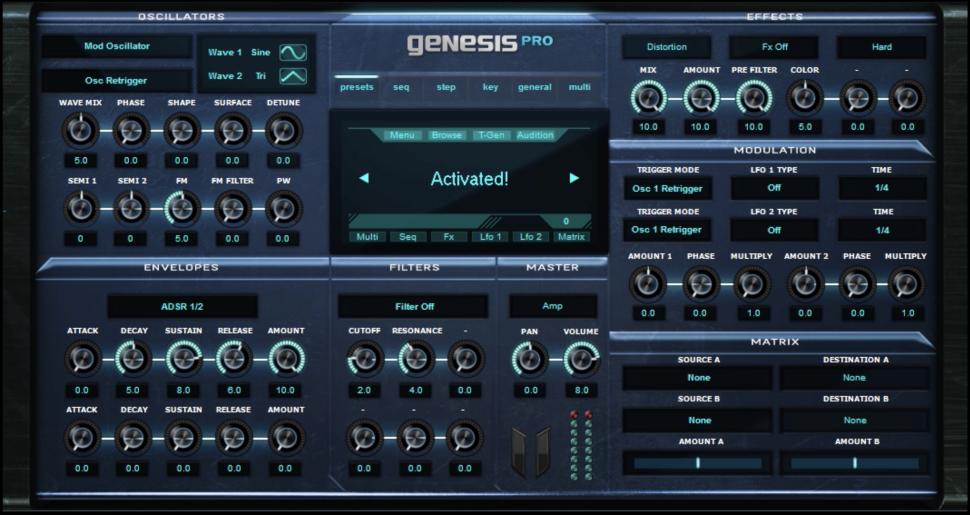
Task: Click the modulation AMOUNT 2 knob
Action: click(x=805, y=284)
